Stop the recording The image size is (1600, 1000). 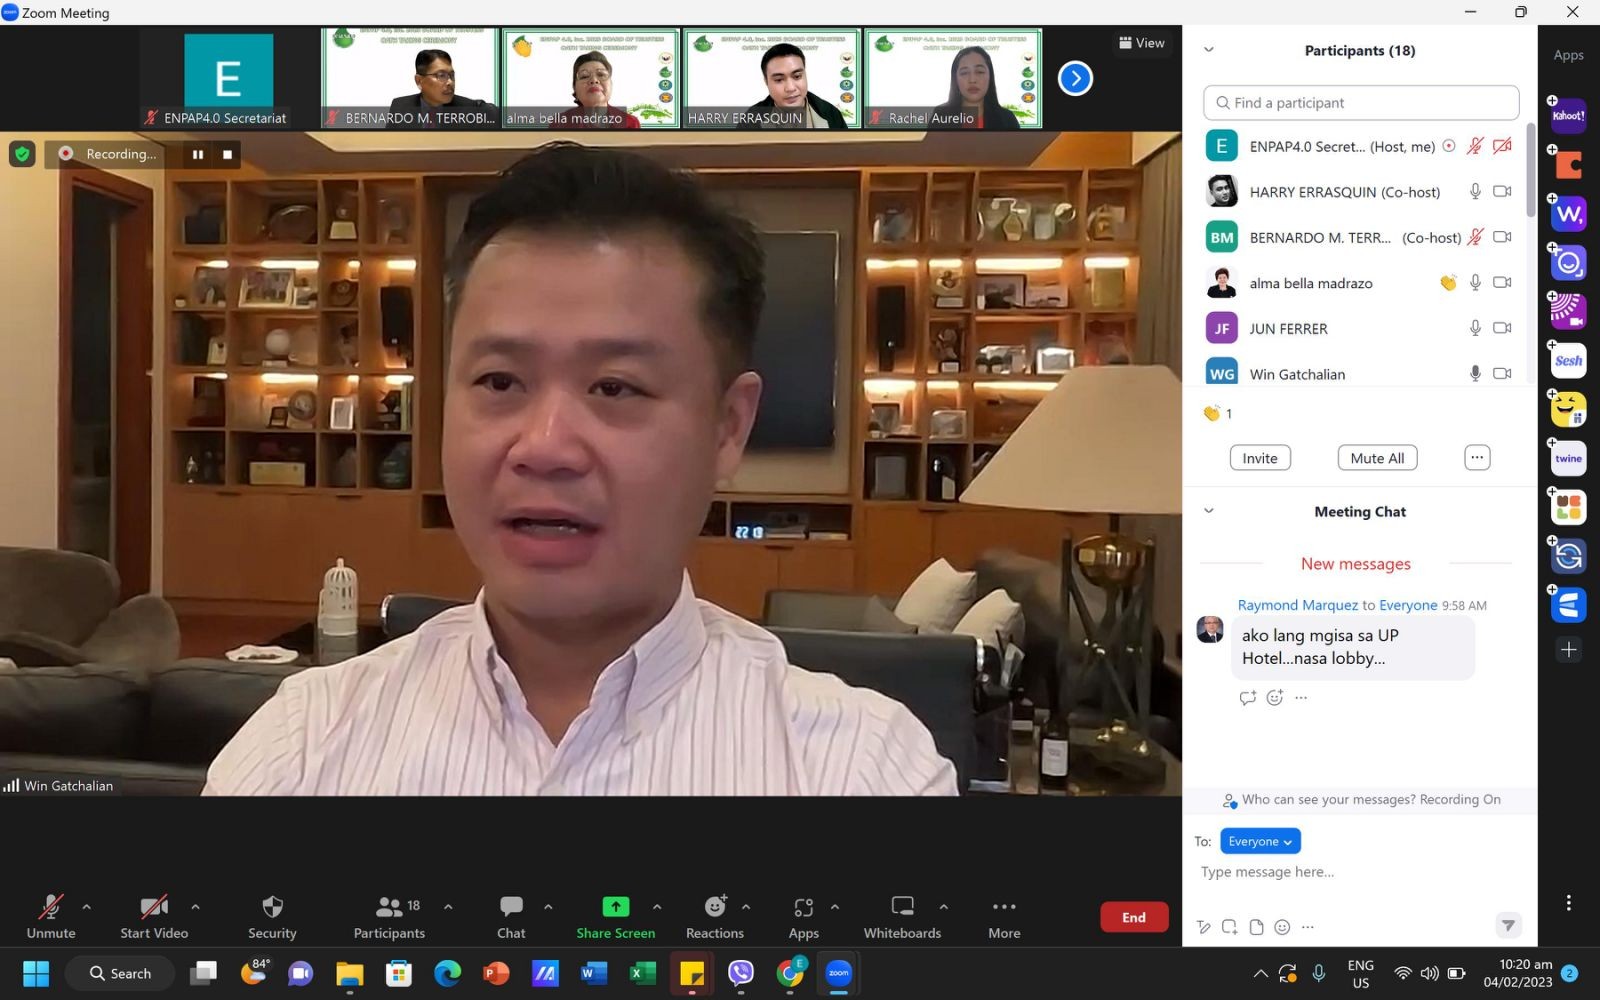(x=227, y=154)
